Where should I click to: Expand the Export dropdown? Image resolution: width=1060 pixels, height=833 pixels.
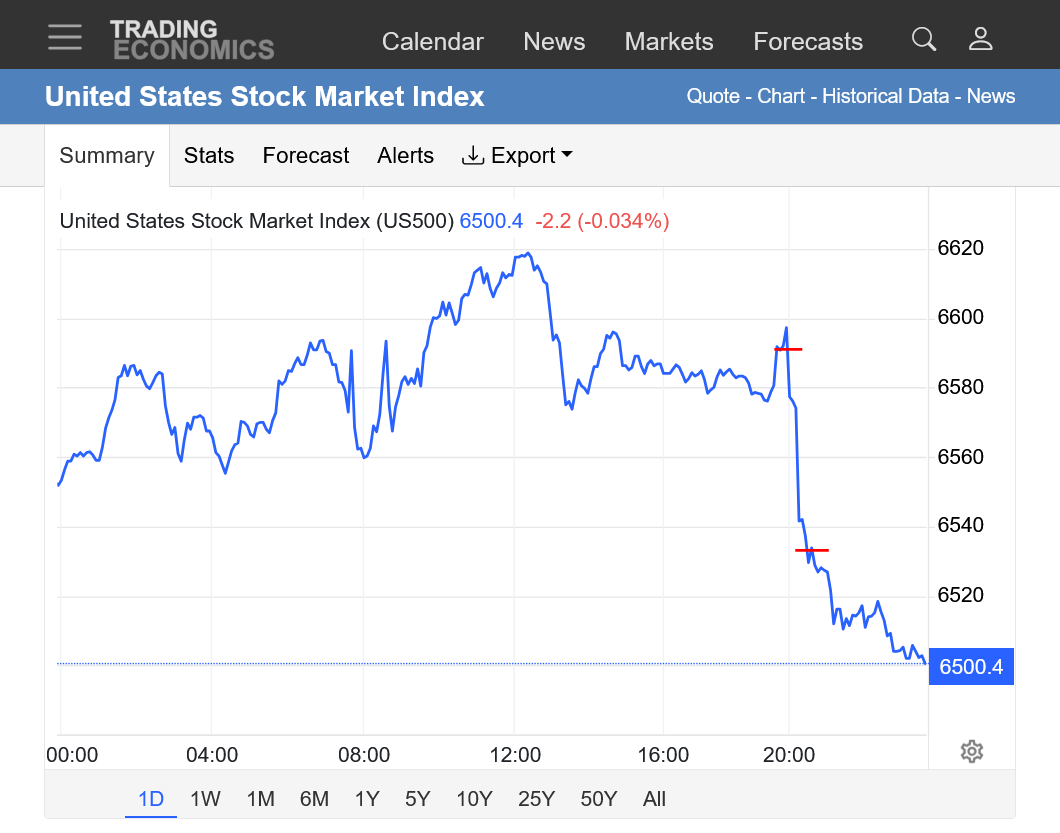click(x=517, y=156)
